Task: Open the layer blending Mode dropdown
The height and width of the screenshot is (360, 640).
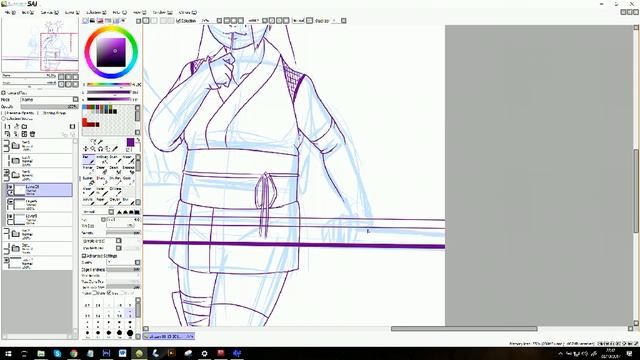Action: tap(49, 99)
